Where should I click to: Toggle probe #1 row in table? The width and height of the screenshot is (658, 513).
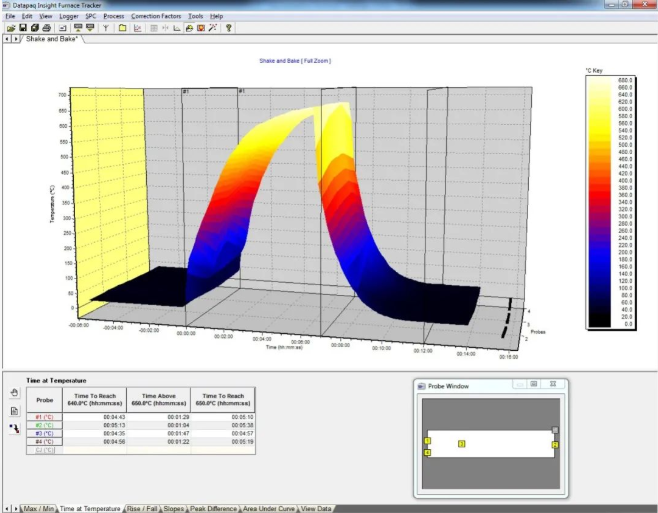pos(45,416)
